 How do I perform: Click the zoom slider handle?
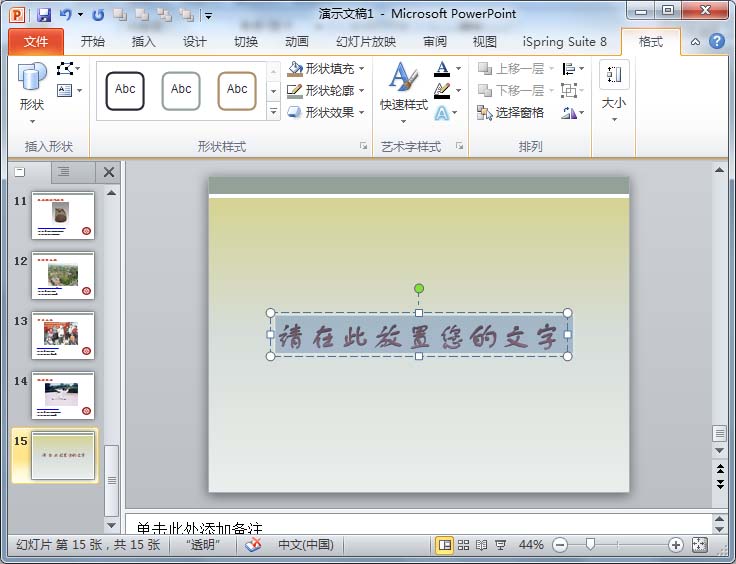pyautogui.click(x=590, y=545)
